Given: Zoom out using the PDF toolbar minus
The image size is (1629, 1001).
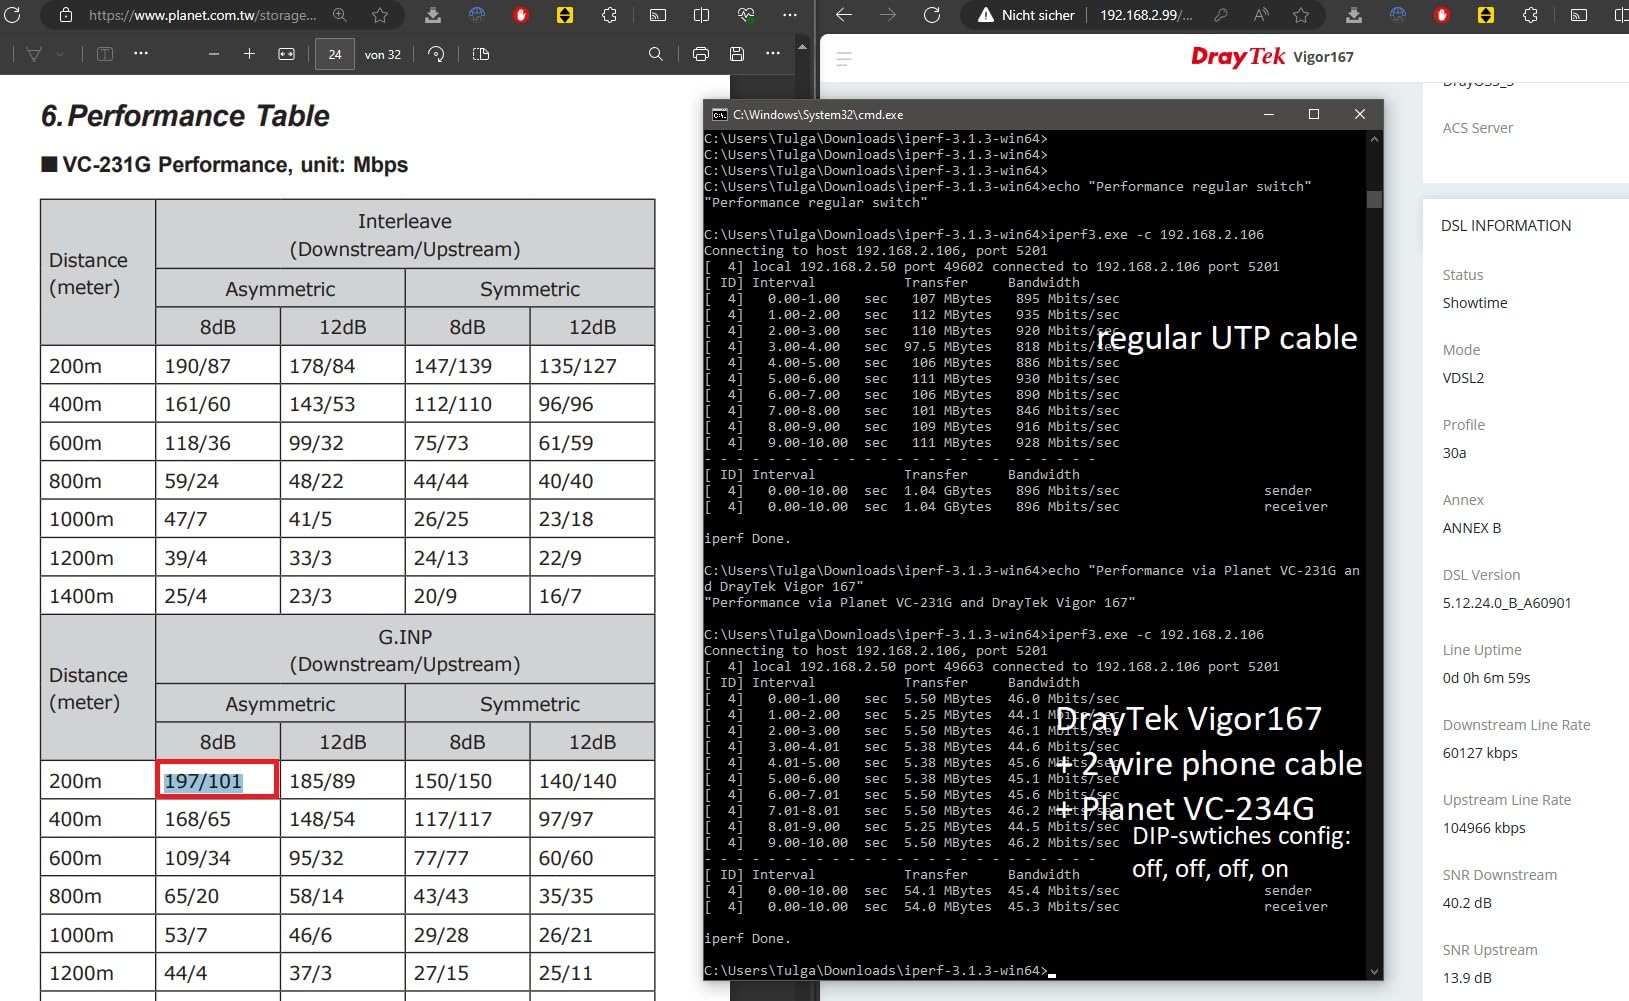Looking at the screenshot, I should point(213,54).
